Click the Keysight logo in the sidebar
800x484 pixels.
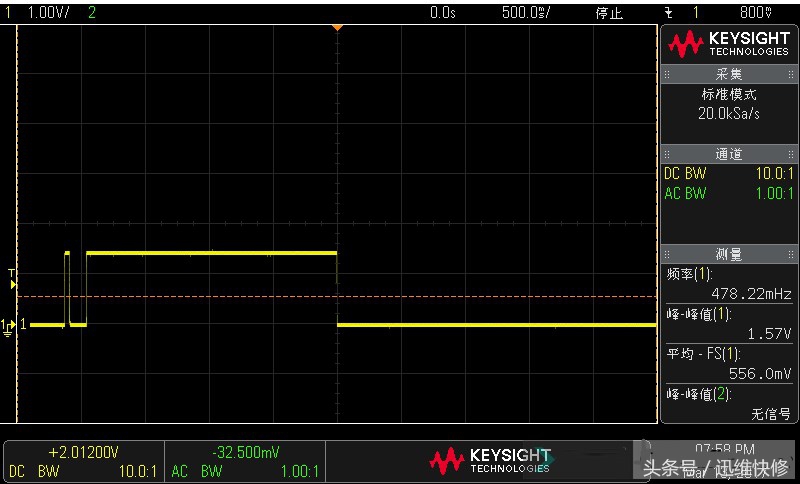pyautogui.click(x=729, y=44)
